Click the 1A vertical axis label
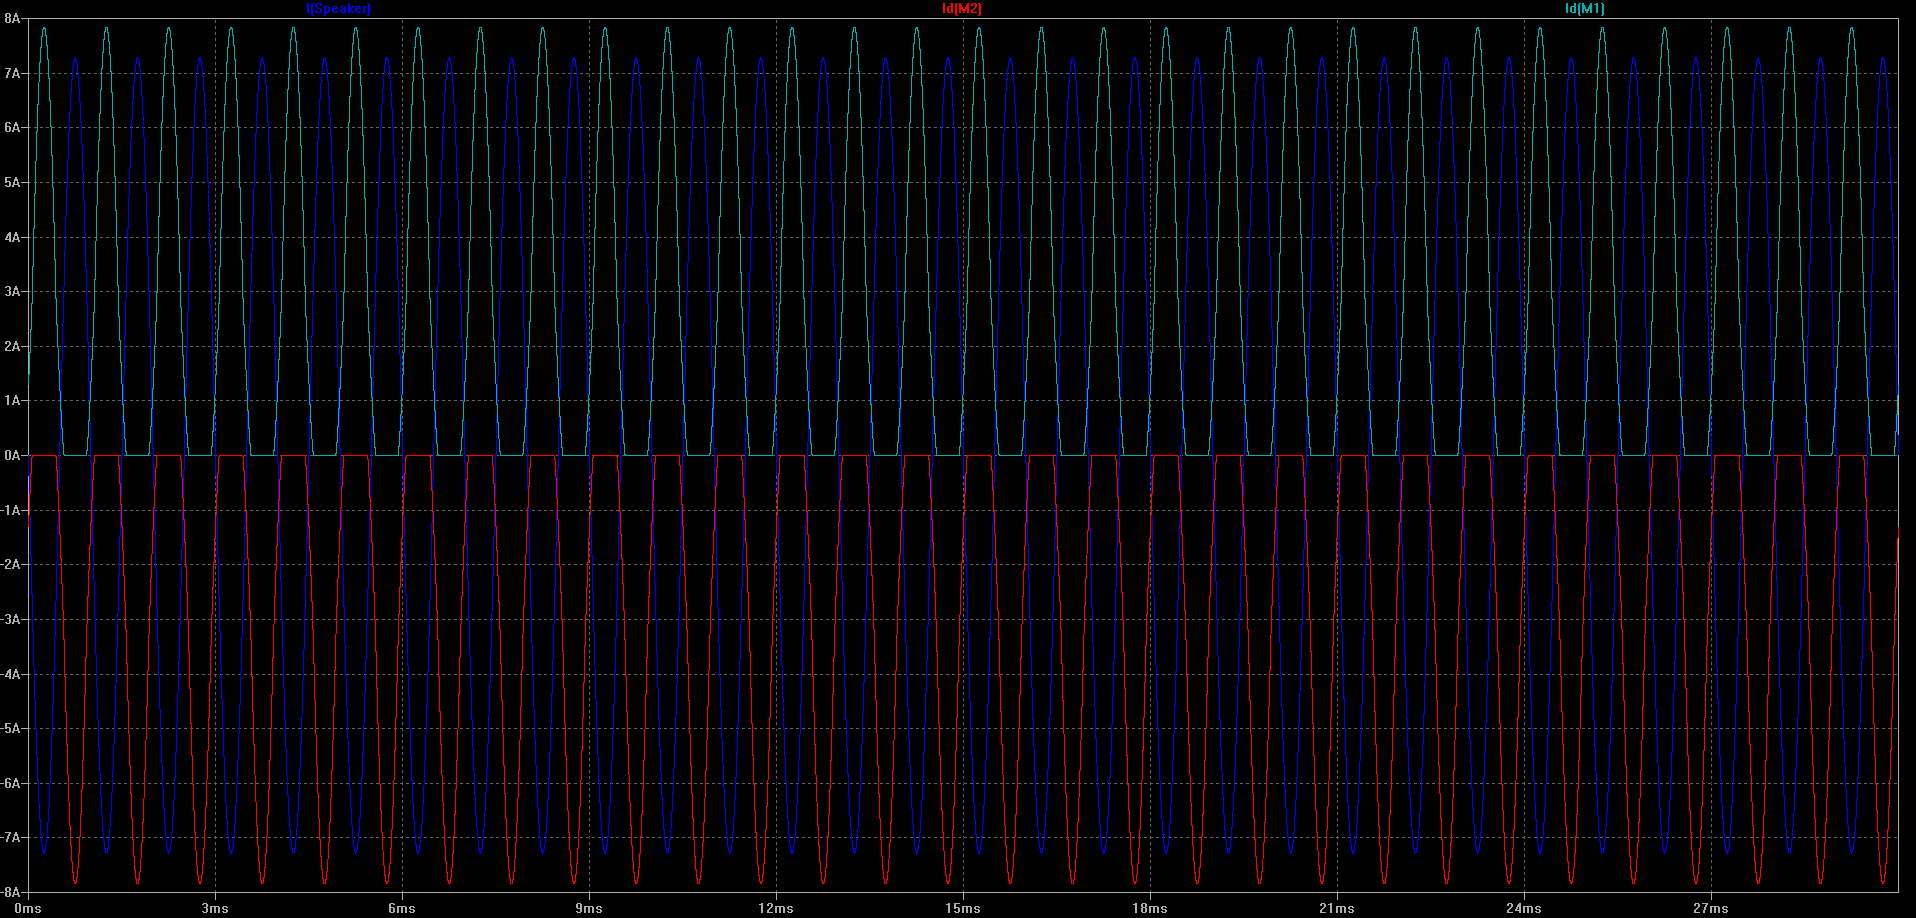 coord(12,401)
